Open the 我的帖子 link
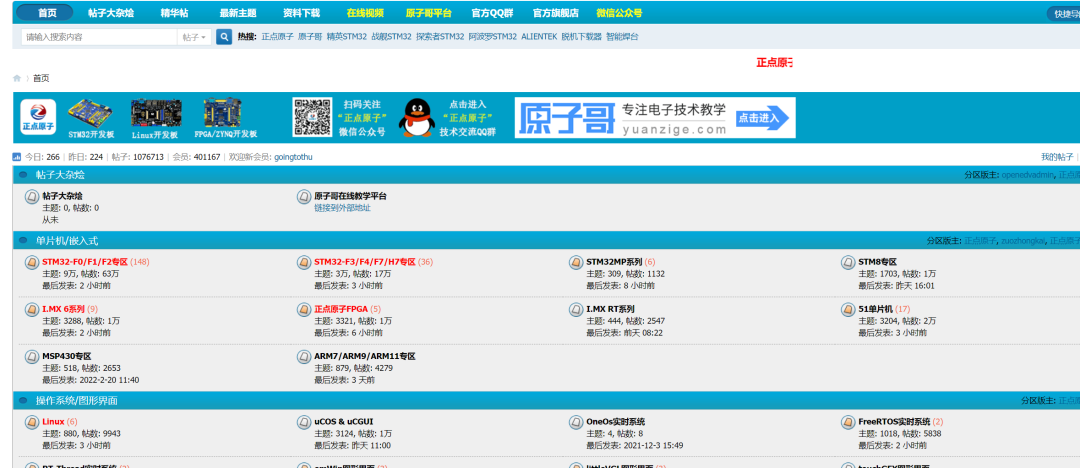 (1057, 157)
